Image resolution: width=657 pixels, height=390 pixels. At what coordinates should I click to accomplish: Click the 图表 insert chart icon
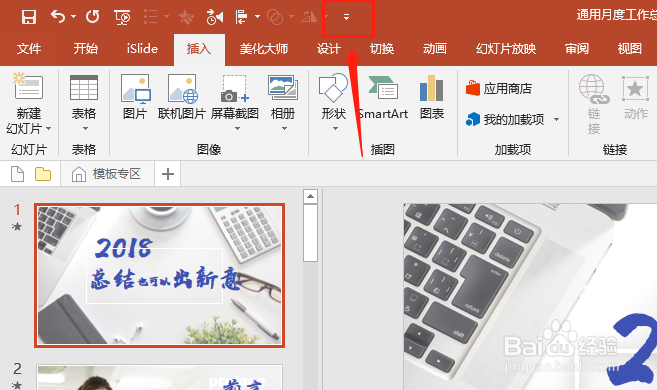click(432, 88)
